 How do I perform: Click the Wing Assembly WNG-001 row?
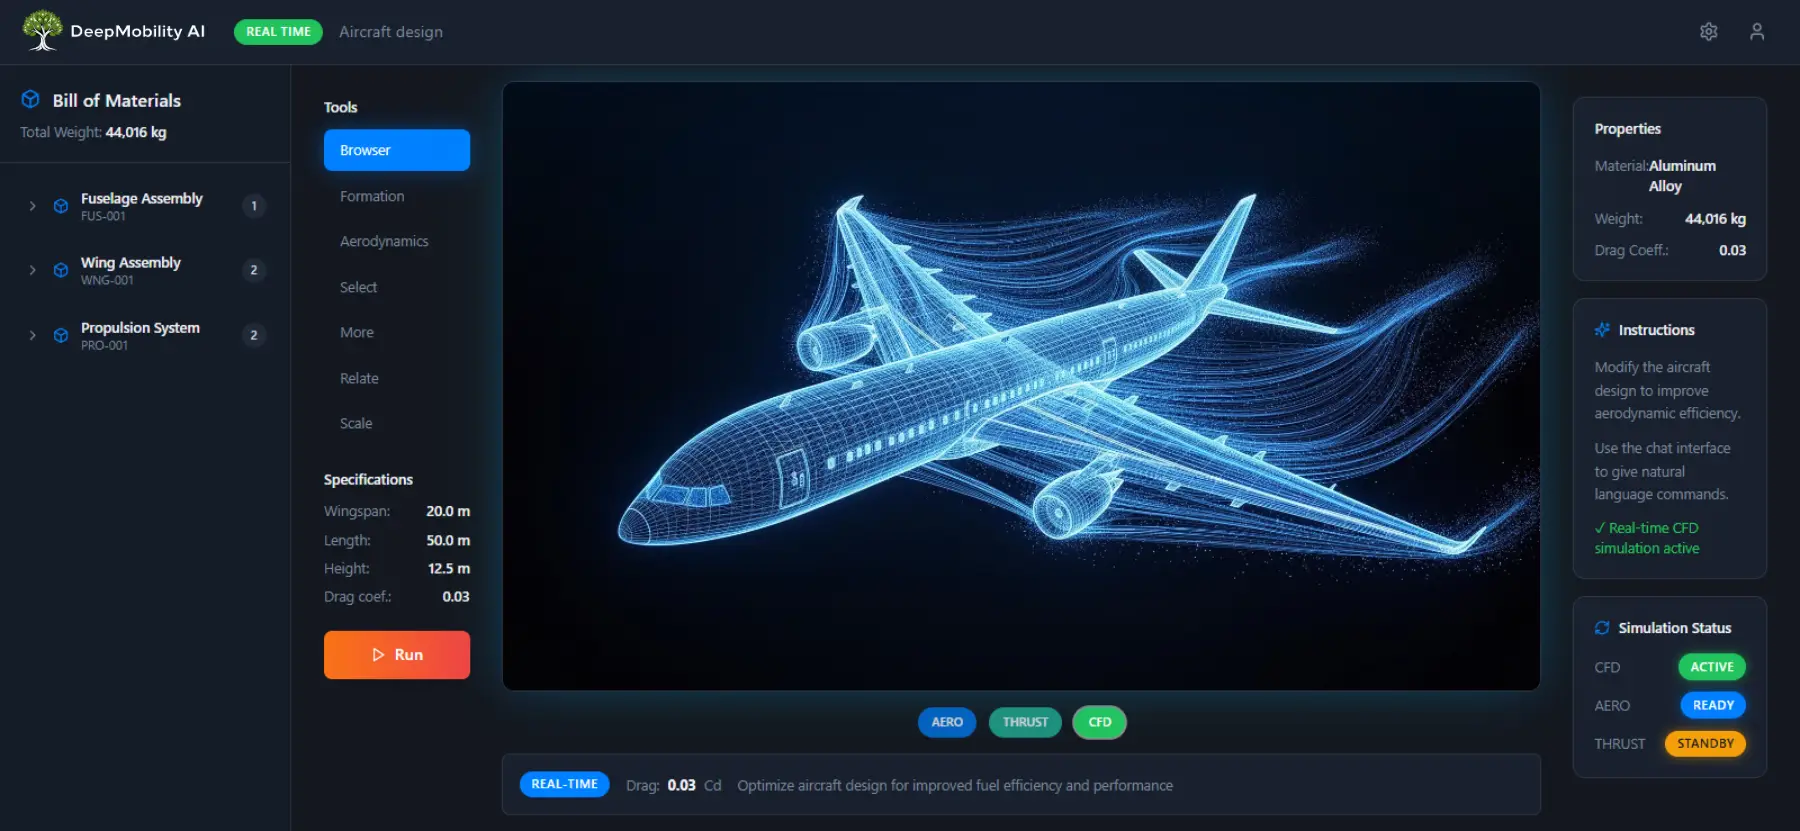point(146,270)
